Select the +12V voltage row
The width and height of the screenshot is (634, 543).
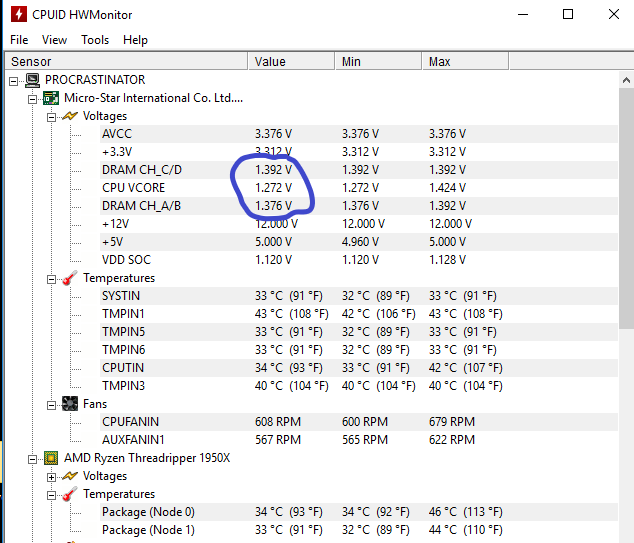pyautogui.click(x=359, y=224)
